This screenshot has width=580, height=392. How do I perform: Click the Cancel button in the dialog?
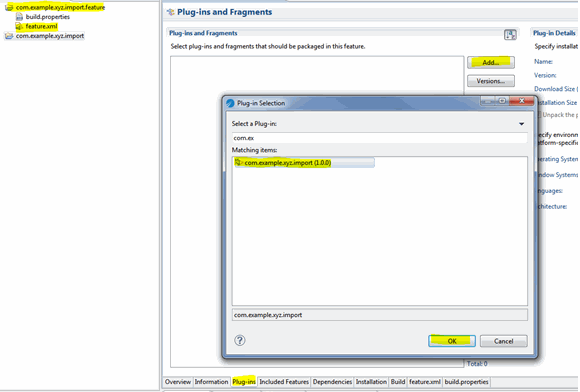click(x=503, y=341)
